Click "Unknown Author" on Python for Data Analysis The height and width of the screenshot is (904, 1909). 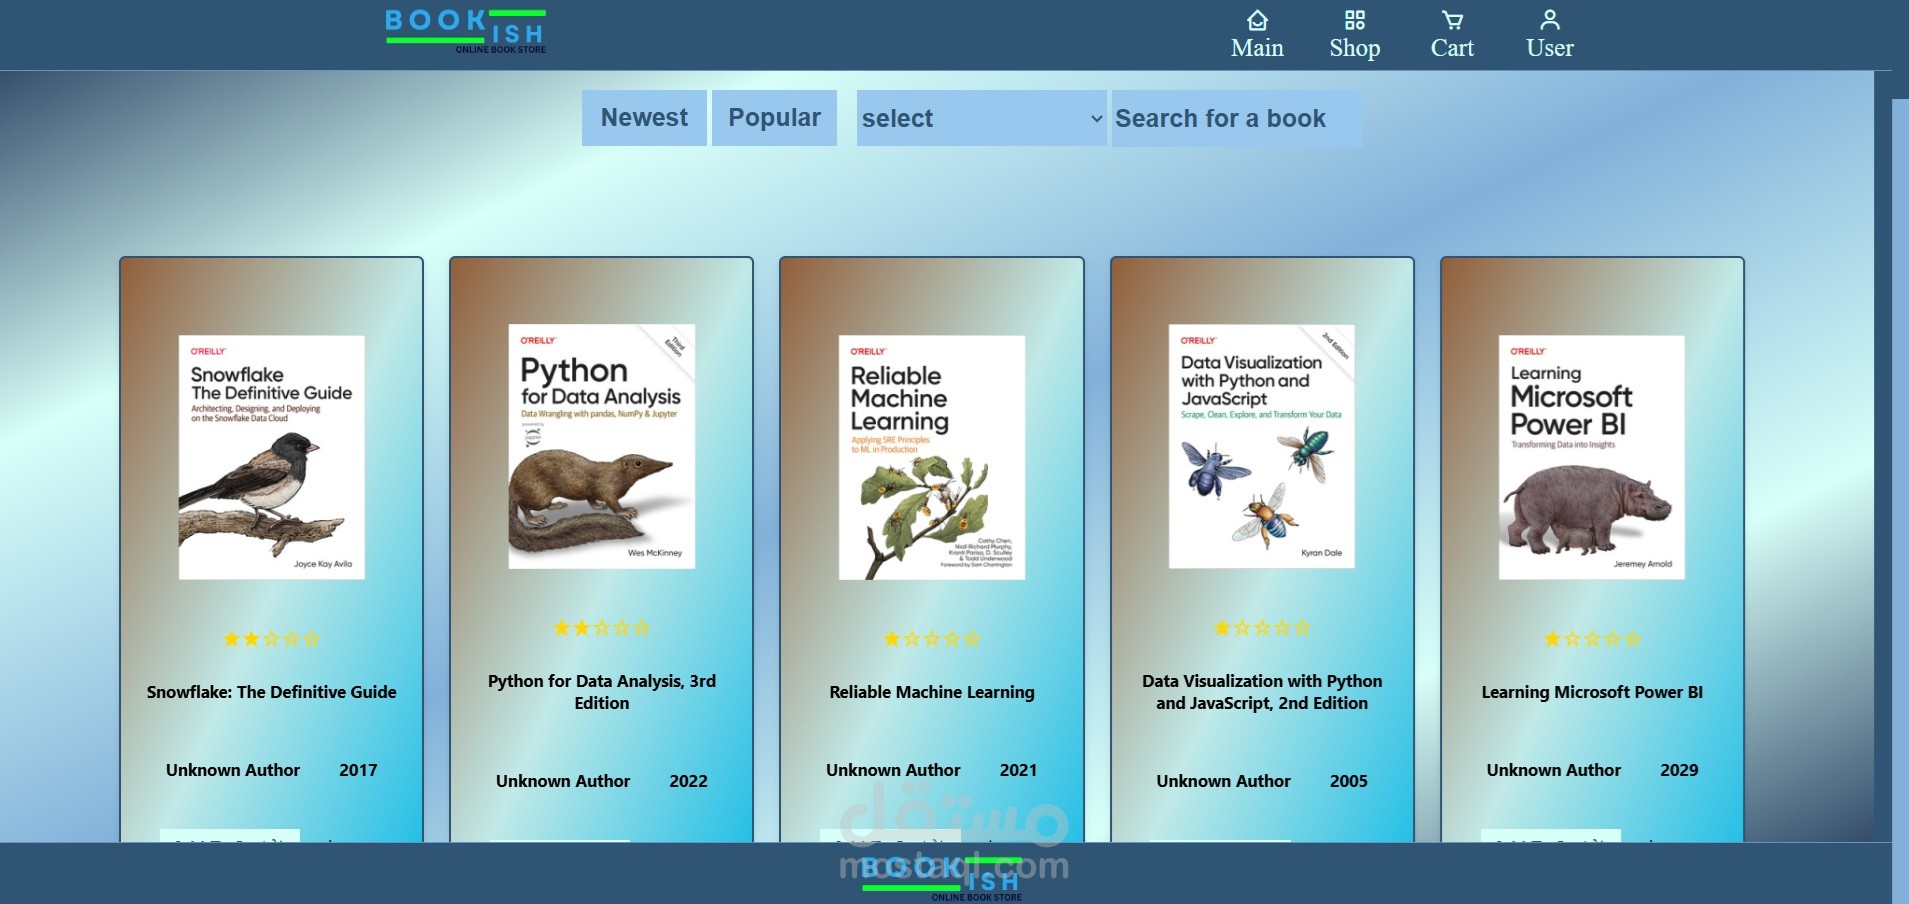563,781
